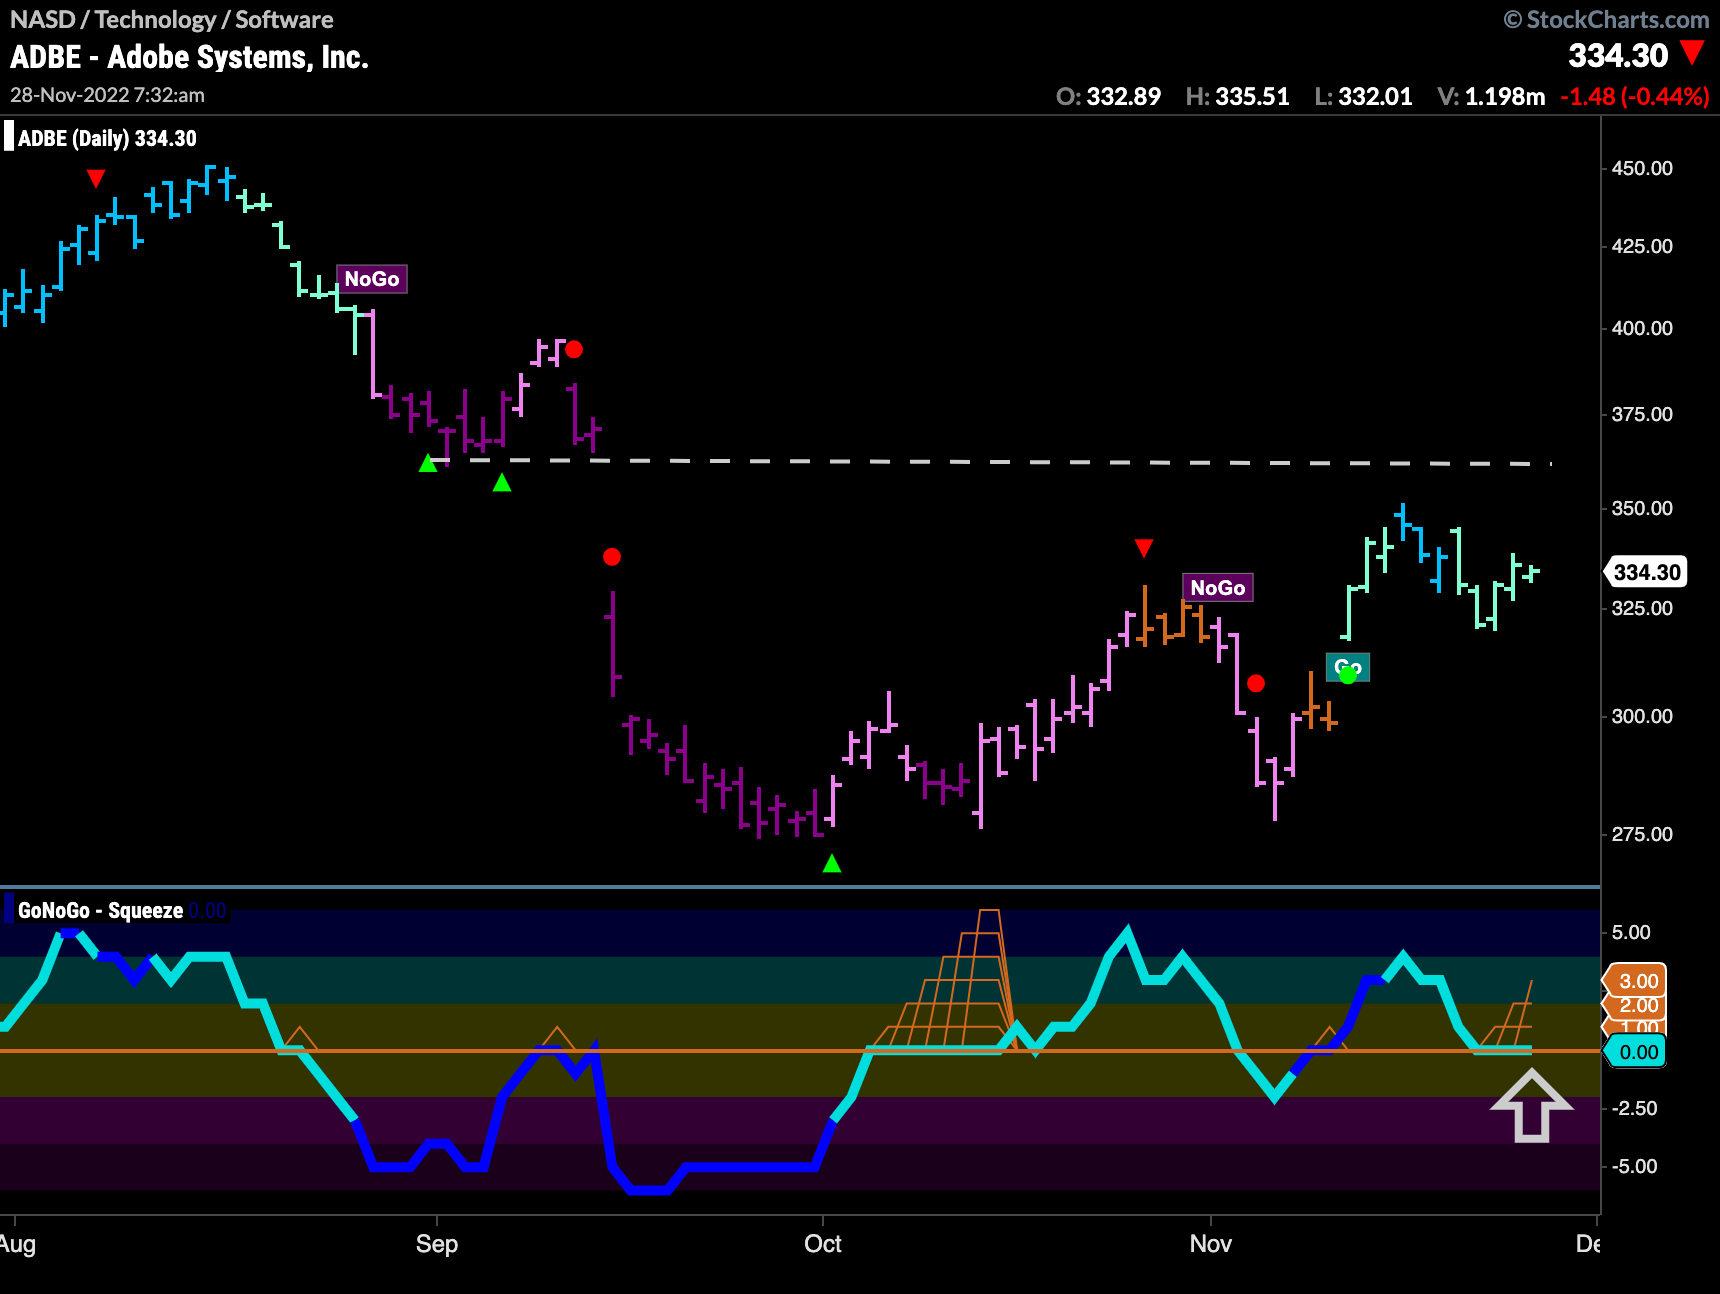Click the red down-triangle beside header price
This screenshot has width=1720, height=1294.
1692,52
